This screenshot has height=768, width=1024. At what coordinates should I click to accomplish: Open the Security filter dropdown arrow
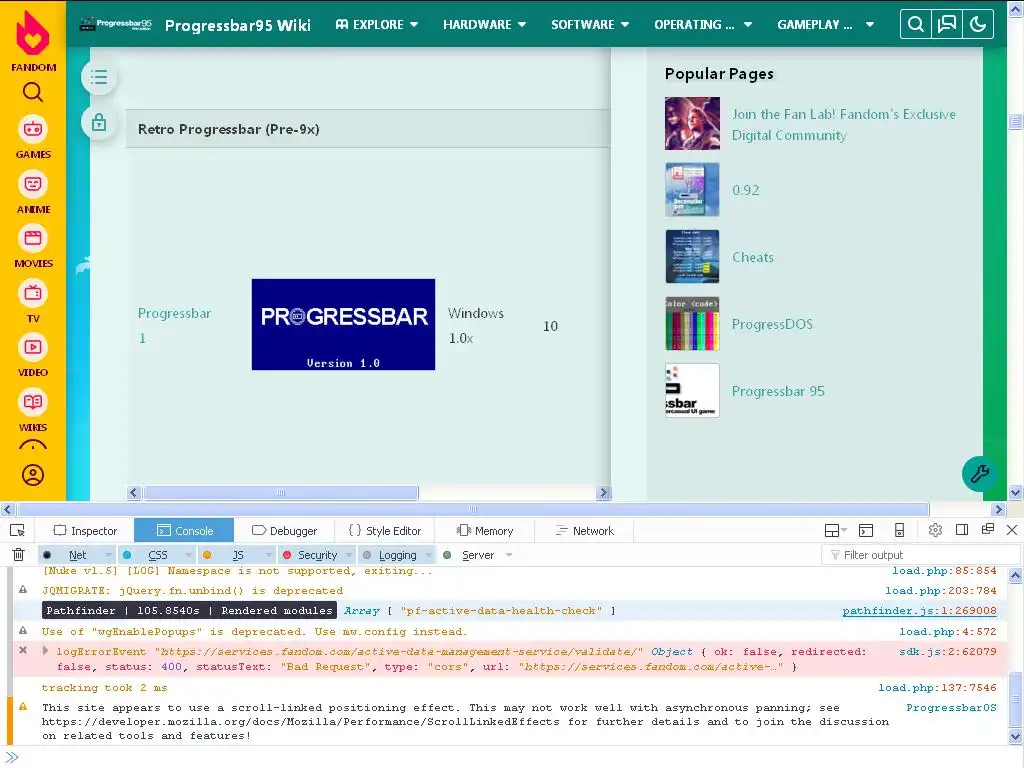[x=349, y=554]
